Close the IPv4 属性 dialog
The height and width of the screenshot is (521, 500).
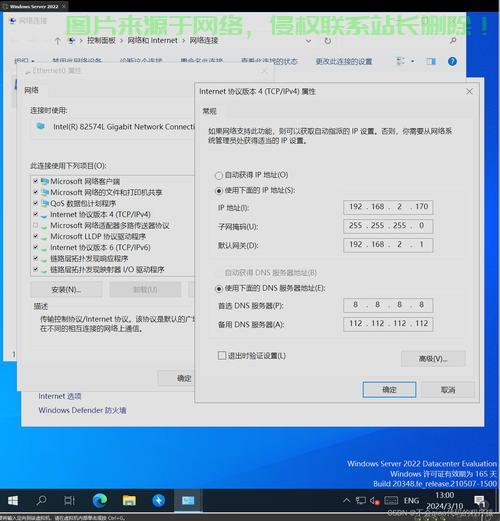469,91
